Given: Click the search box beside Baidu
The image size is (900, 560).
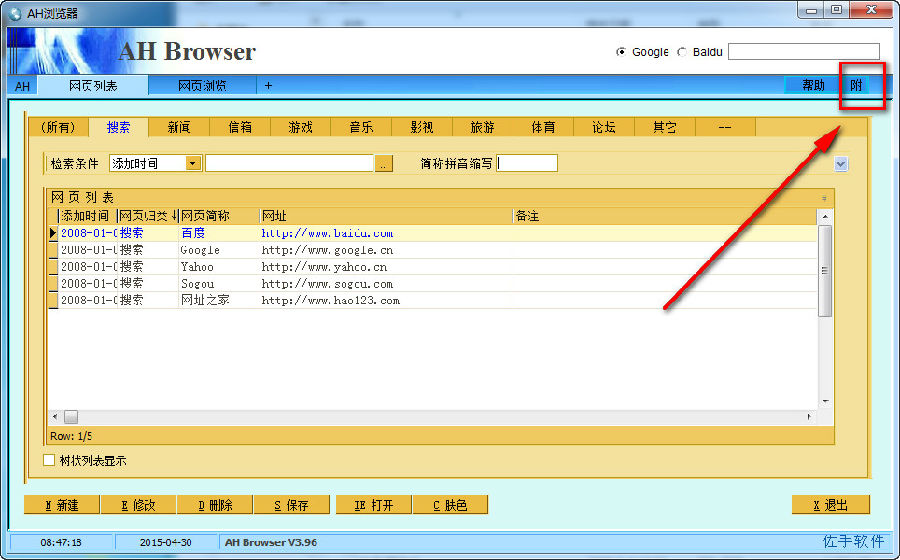Looking at the screenshot, I should pos(804,52).
